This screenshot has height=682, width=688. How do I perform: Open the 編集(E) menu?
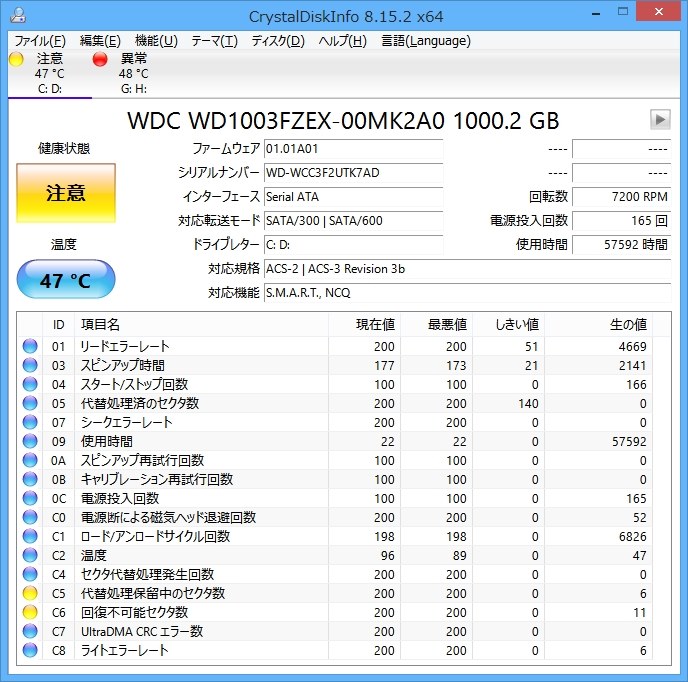100,41
